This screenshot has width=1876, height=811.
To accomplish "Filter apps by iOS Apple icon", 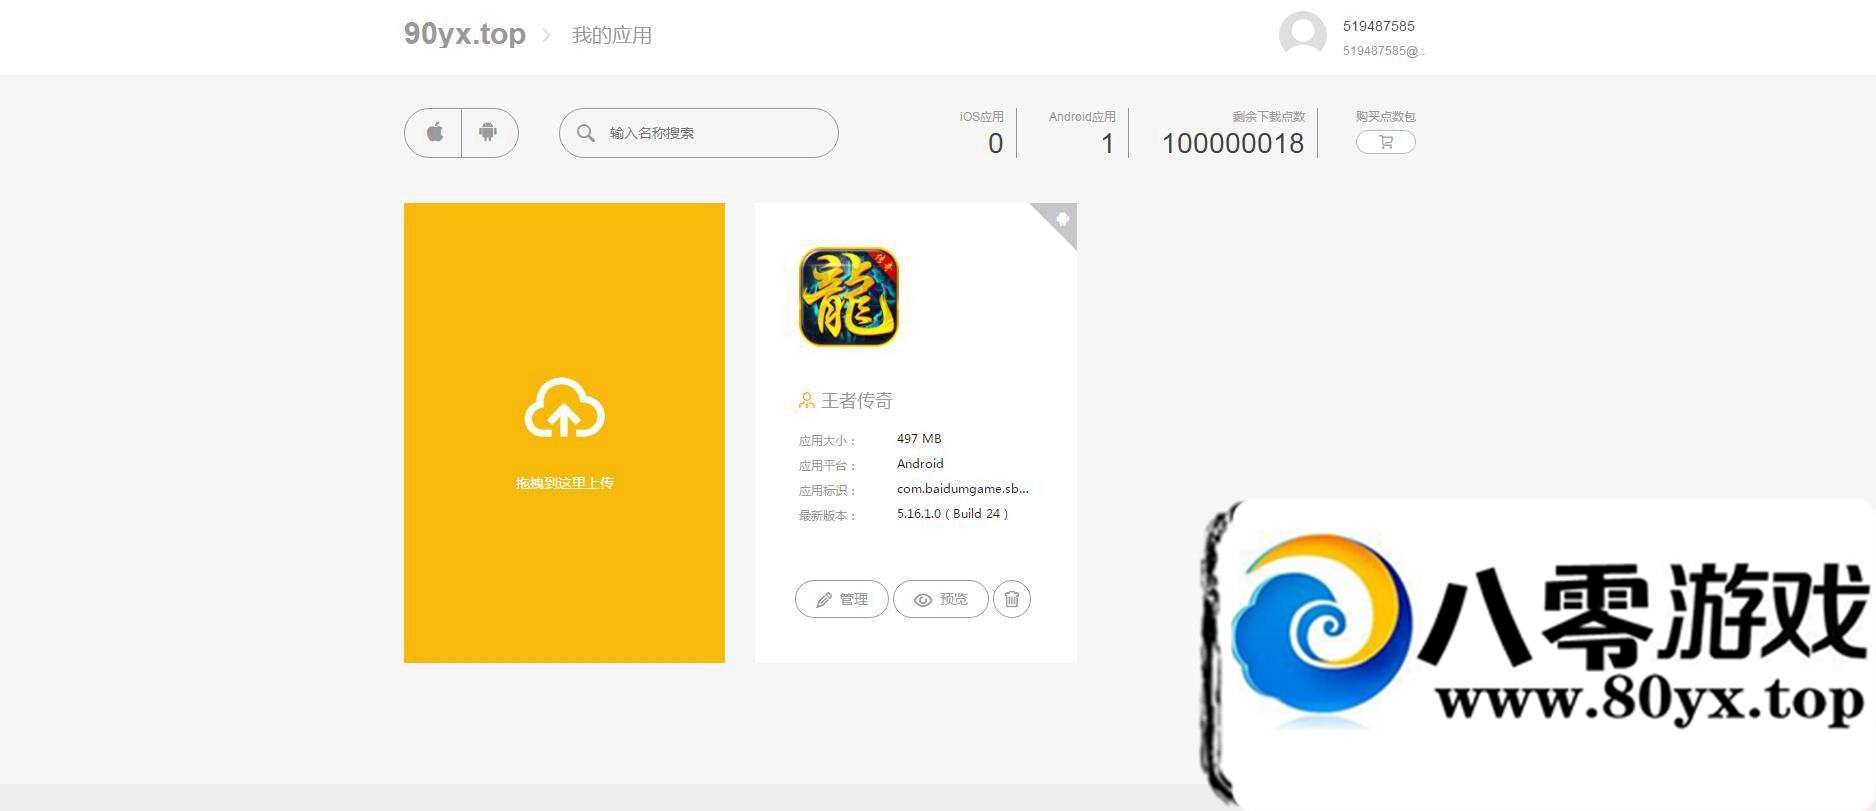I will tap(434, 133).
